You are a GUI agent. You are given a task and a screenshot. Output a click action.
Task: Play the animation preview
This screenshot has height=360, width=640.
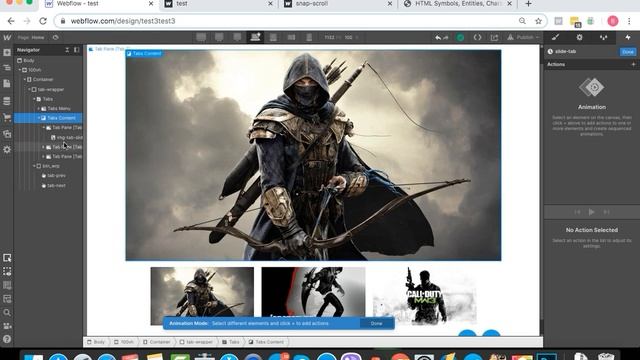coord(591,212)
